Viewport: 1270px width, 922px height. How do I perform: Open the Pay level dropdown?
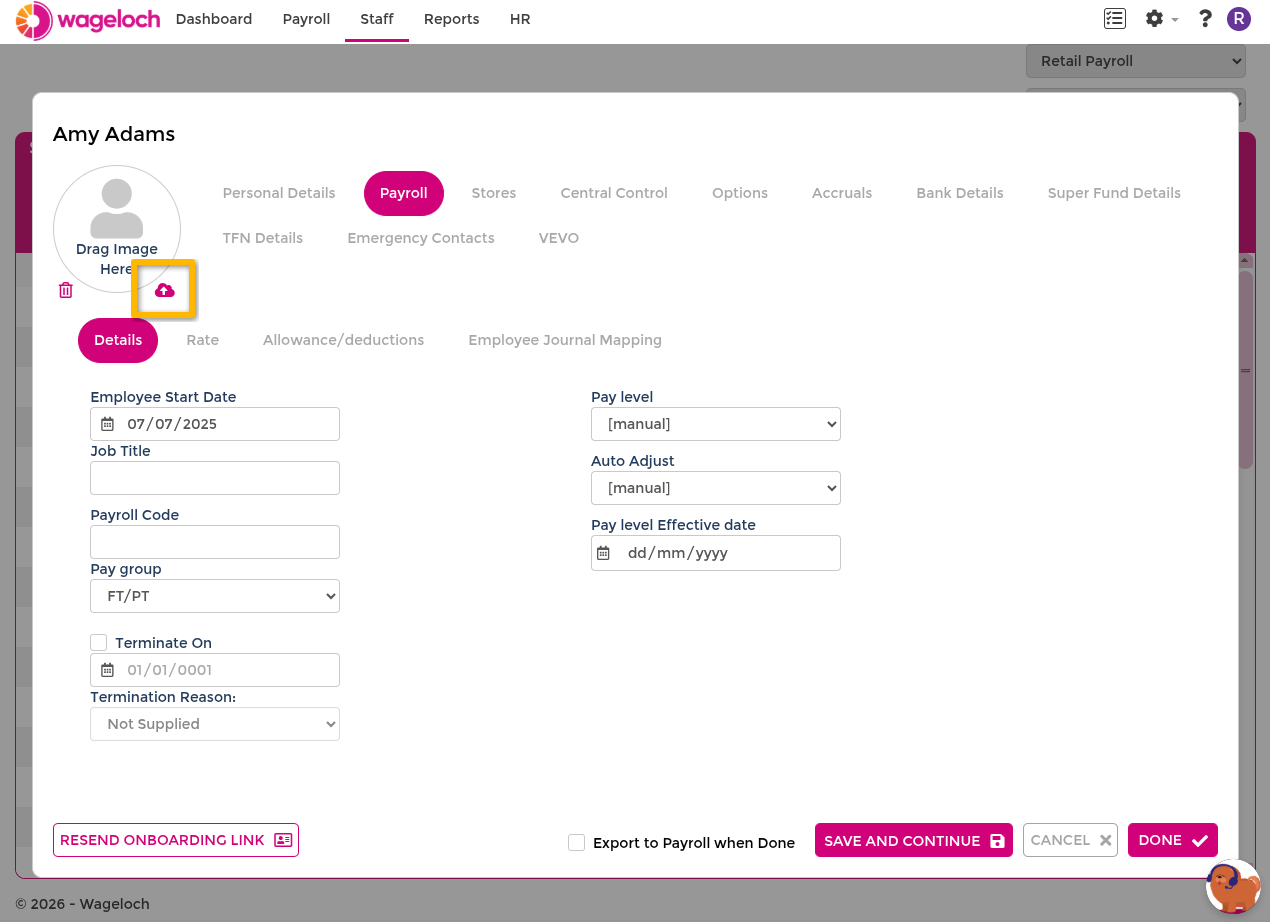click(716, 424)
